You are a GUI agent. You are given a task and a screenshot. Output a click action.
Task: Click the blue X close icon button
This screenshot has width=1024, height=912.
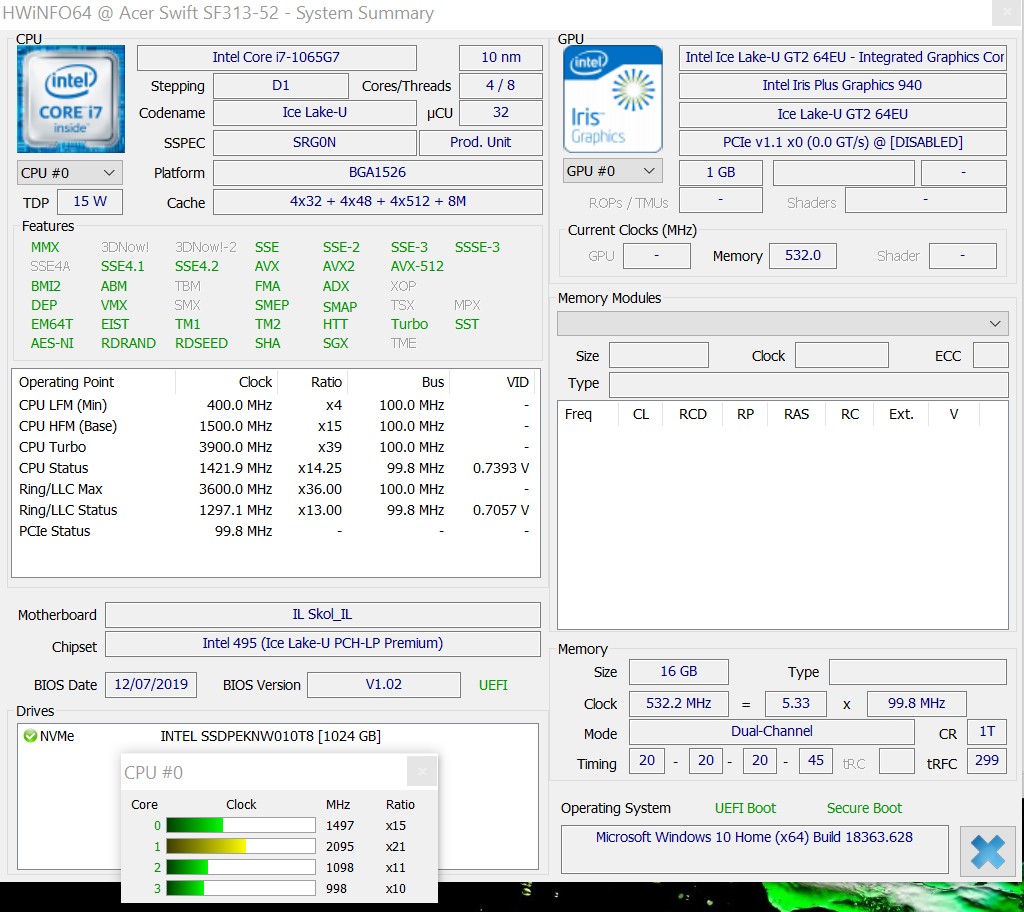987,851
